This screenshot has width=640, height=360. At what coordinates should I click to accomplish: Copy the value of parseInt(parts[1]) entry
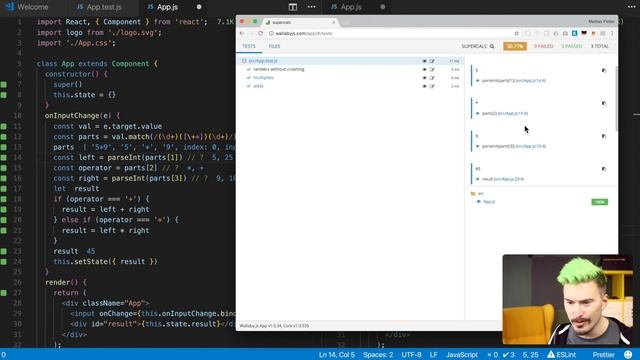[x=604, y=71]
